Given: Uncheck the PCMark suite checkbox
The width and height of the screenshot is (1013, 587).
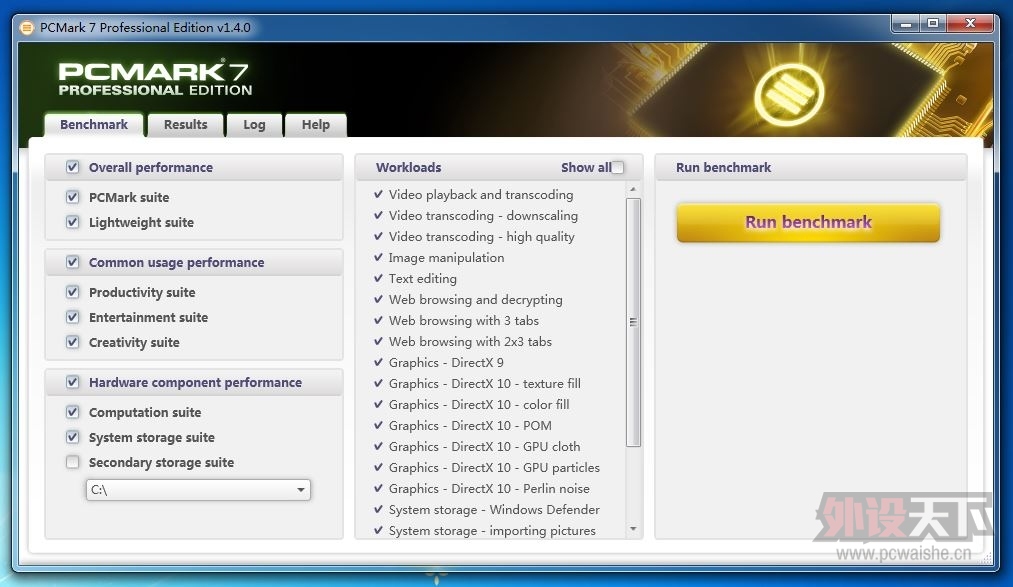Looking at the screenshot, I should tap(72, 197).
